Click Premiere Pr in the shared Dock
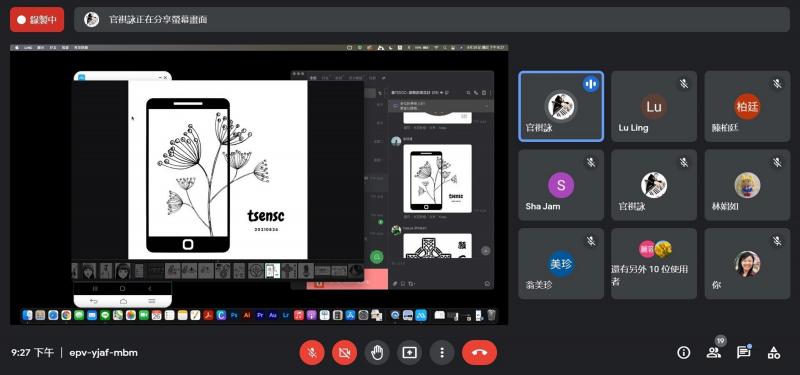This screenshot has height=375, width=800. coord(260,315)
